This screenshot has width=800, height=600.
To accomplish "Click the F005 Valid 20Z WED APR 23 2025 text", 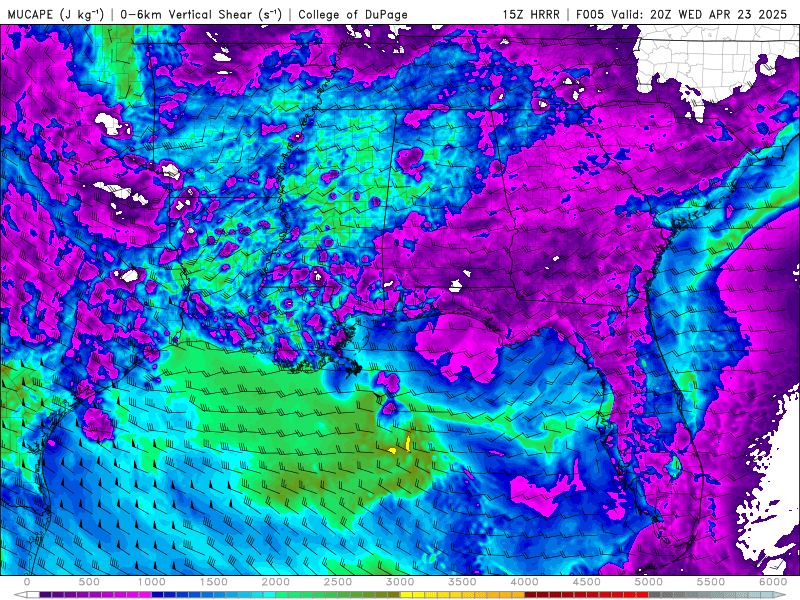I will coord(681,15).
